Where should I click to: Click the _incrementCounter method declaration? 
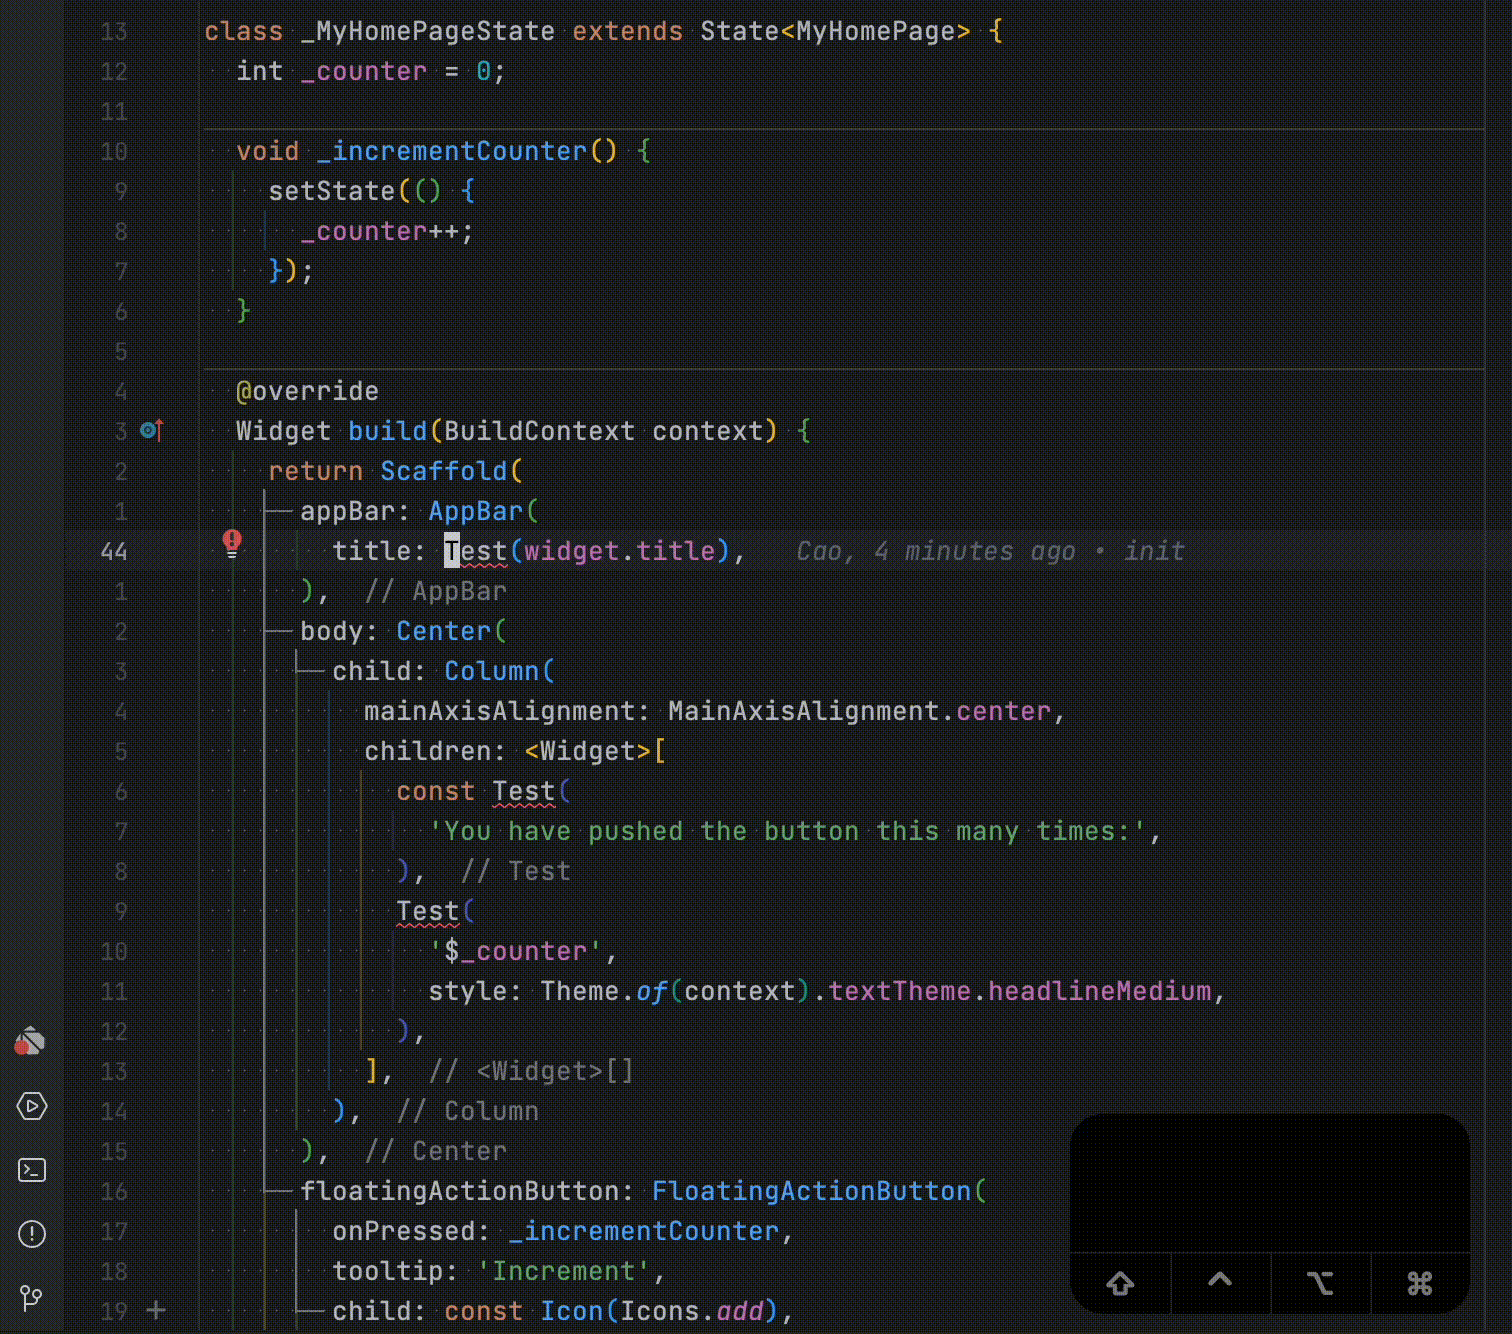pos(459,151)
